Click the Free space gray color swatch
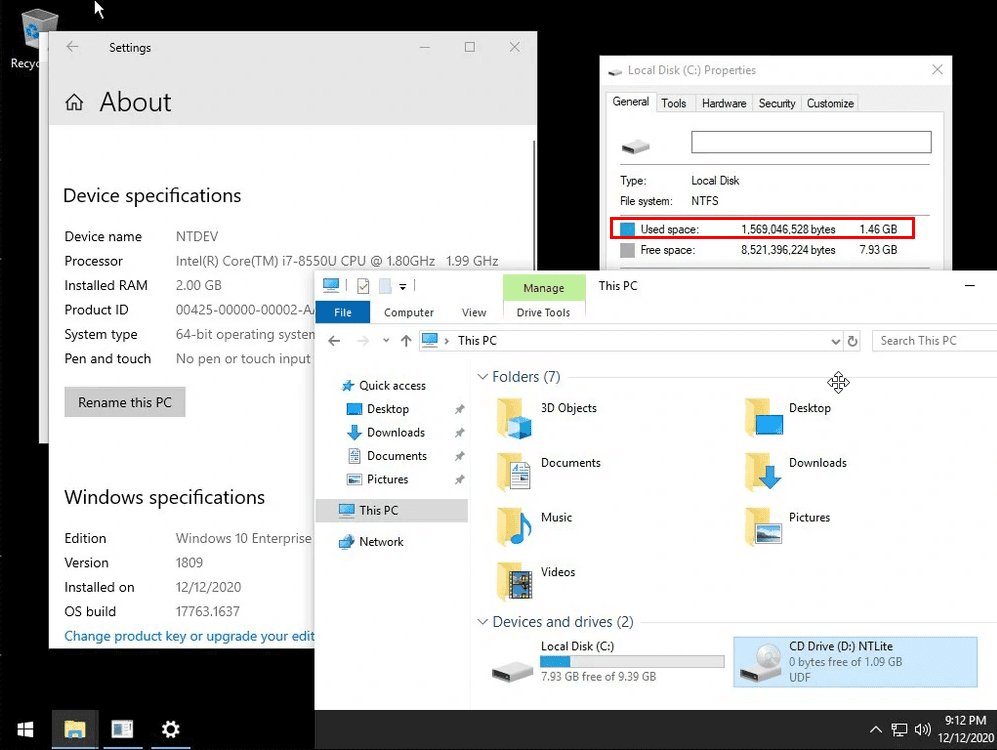997x750 pixels. pyautogui.click(x=627, y=250)
